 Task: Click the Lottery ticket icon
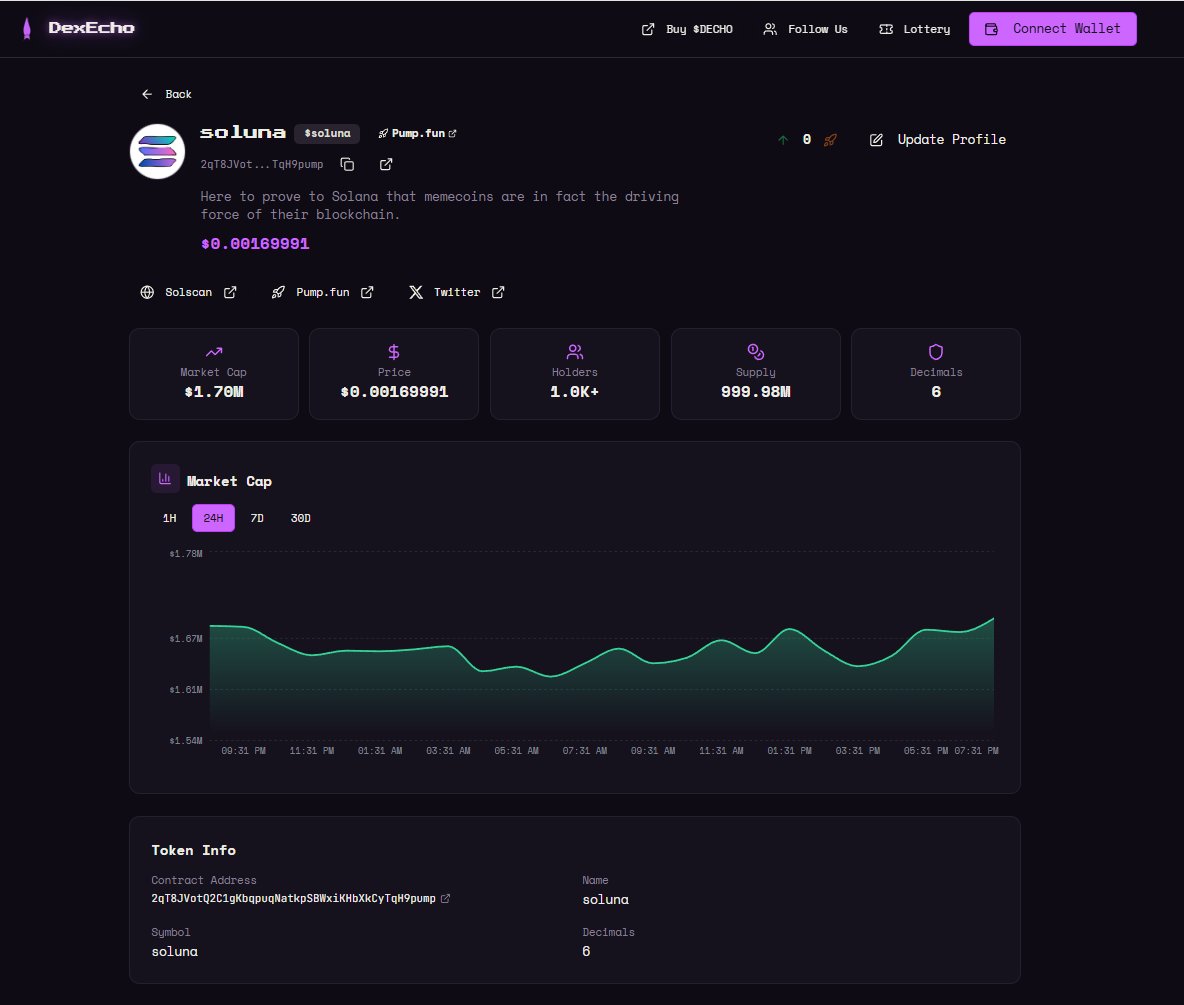[x=886, y=29]
